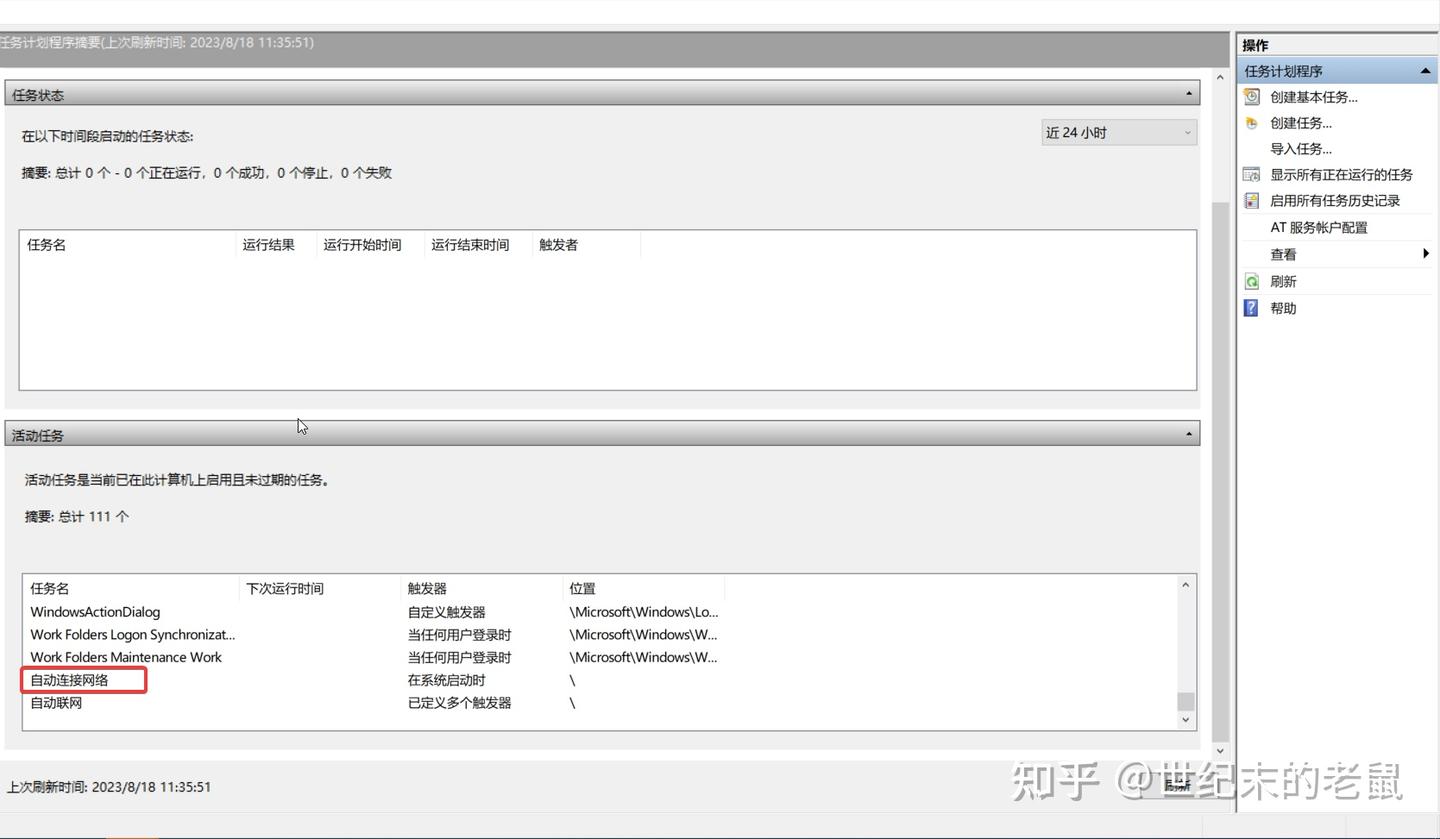Open help using the blue question mark icon
This screenshot has width=1440, height=839.
[1251, 307]
